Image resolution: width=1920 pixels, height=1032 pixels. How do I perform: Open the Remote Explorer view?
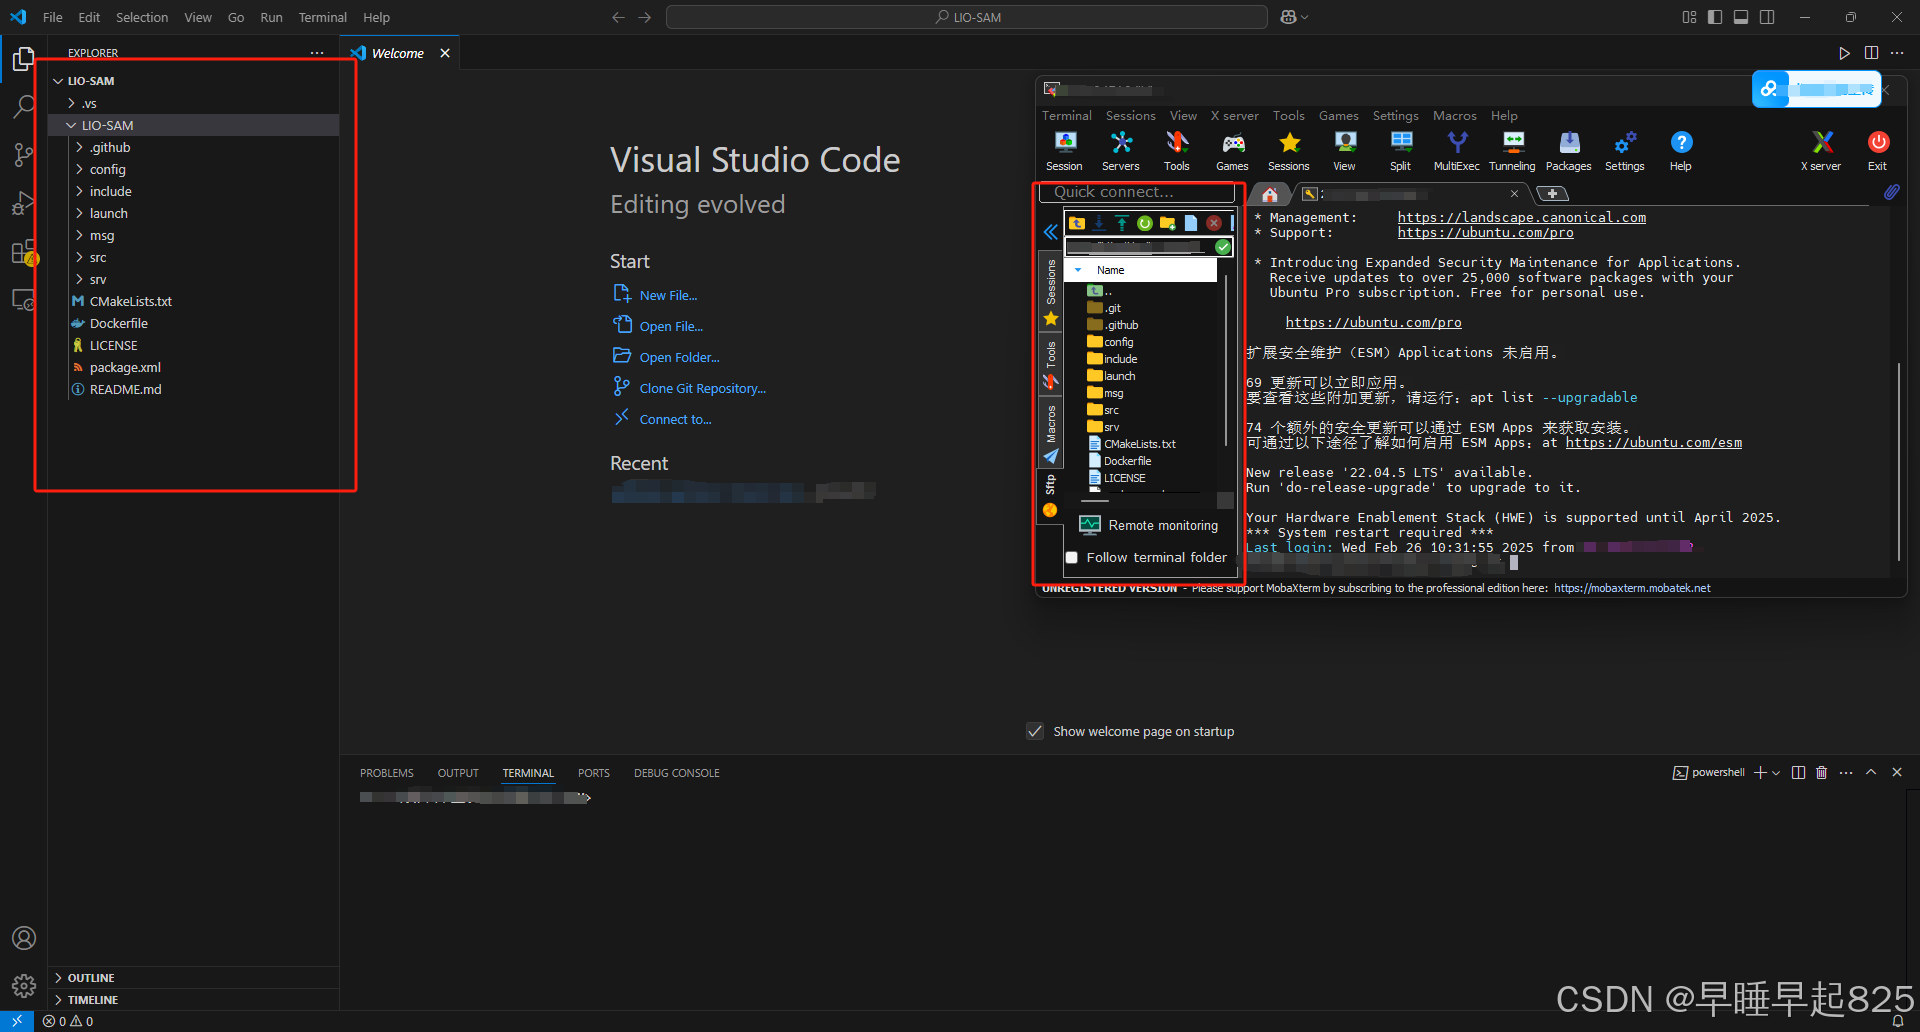pos(23,299)
